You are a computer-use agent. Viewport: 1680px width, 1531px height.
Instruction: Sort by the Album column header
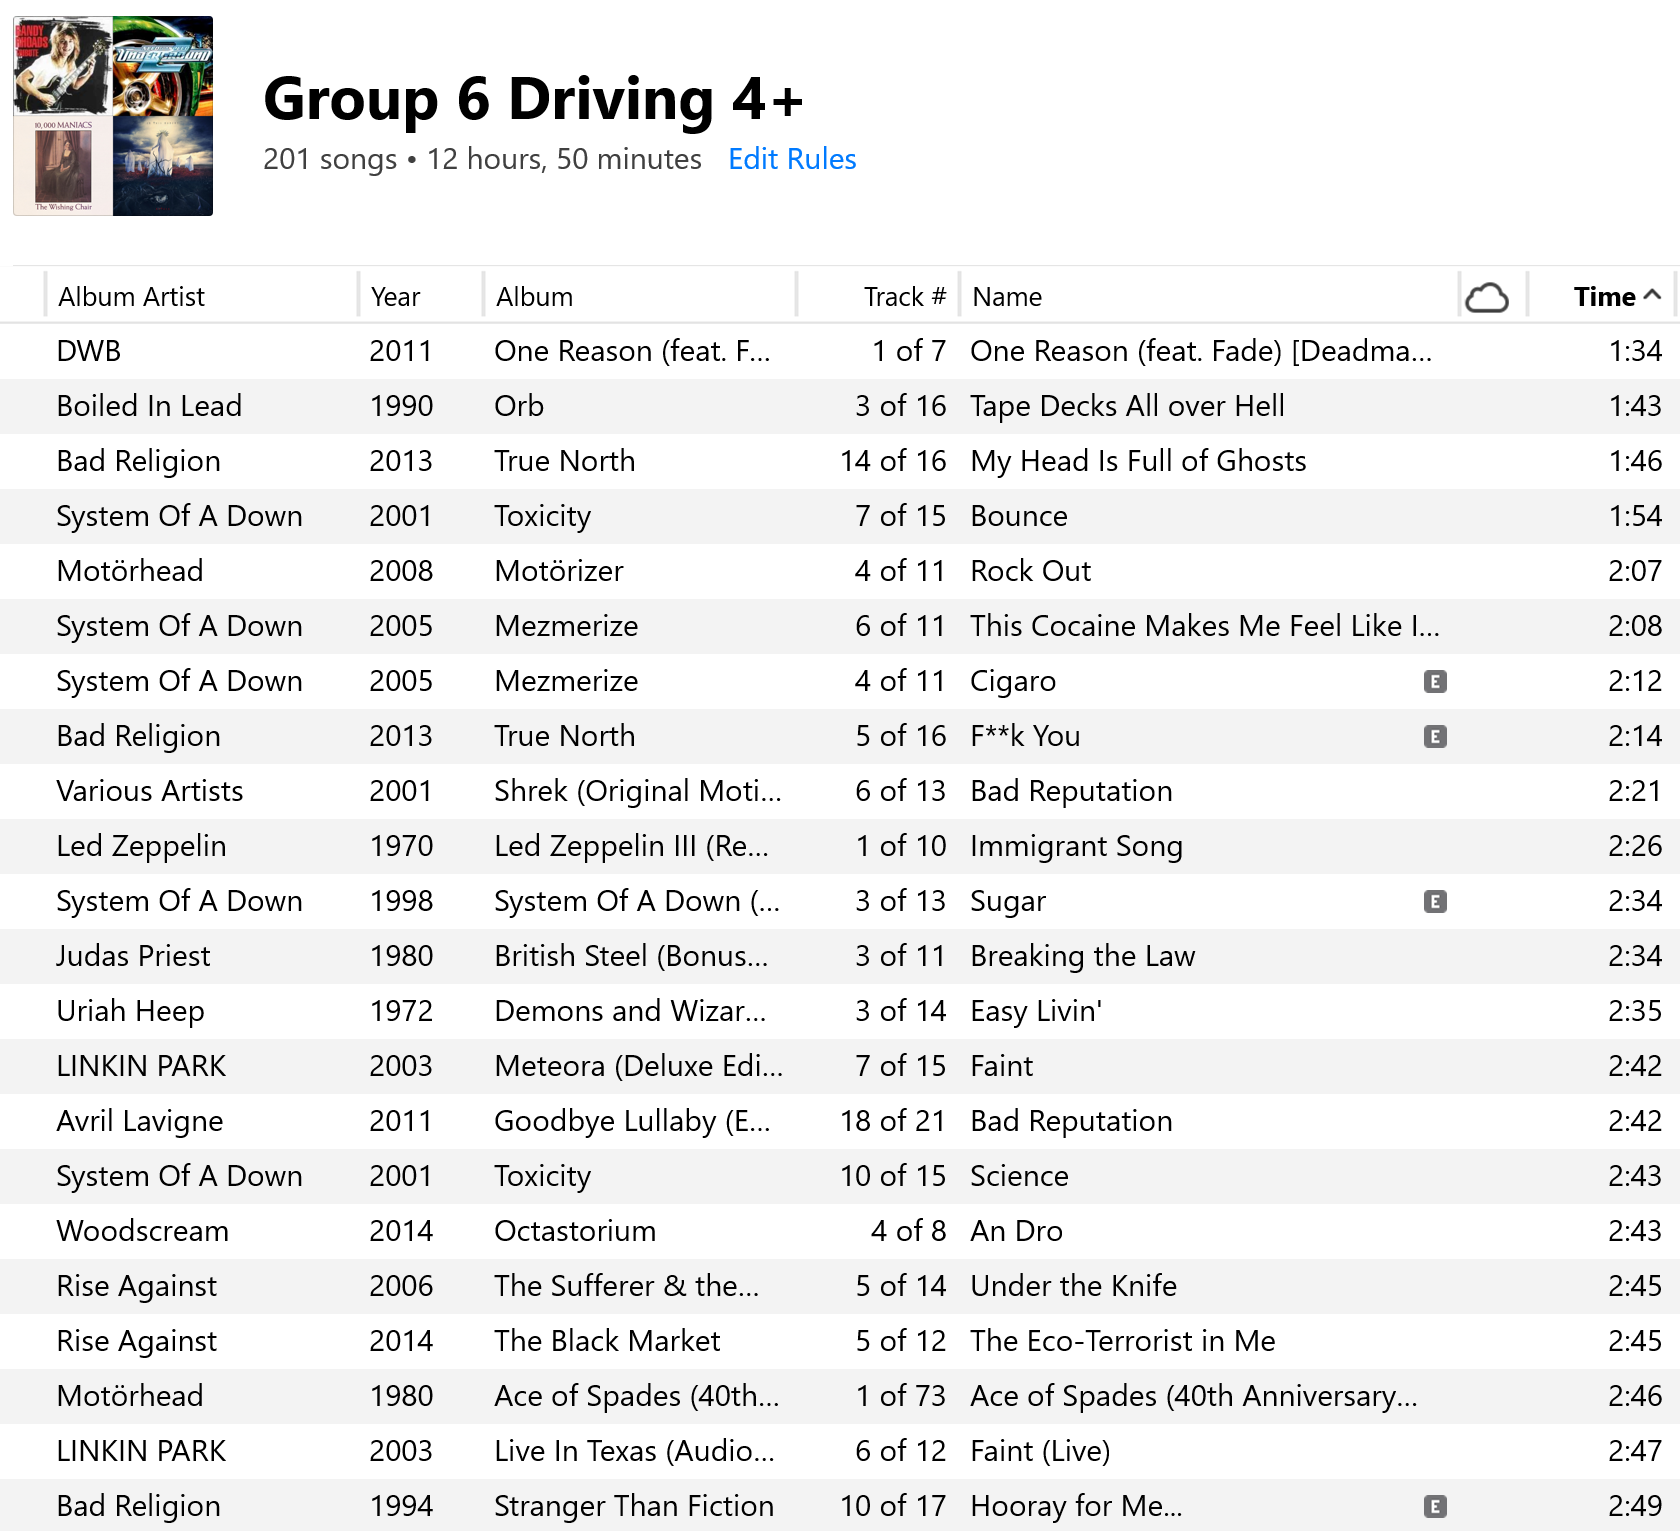(x=534, y=297)
